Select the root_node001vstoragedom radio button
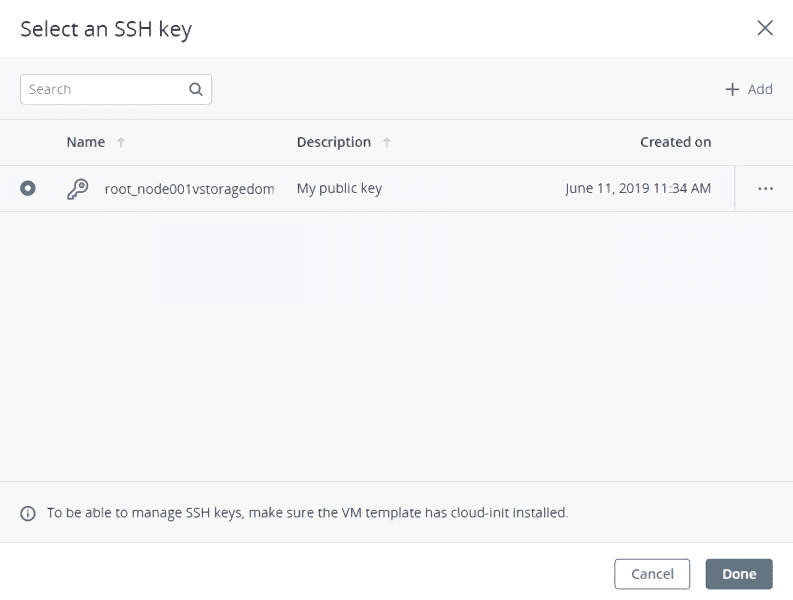 pyautogui.click(x=28, y=188)
